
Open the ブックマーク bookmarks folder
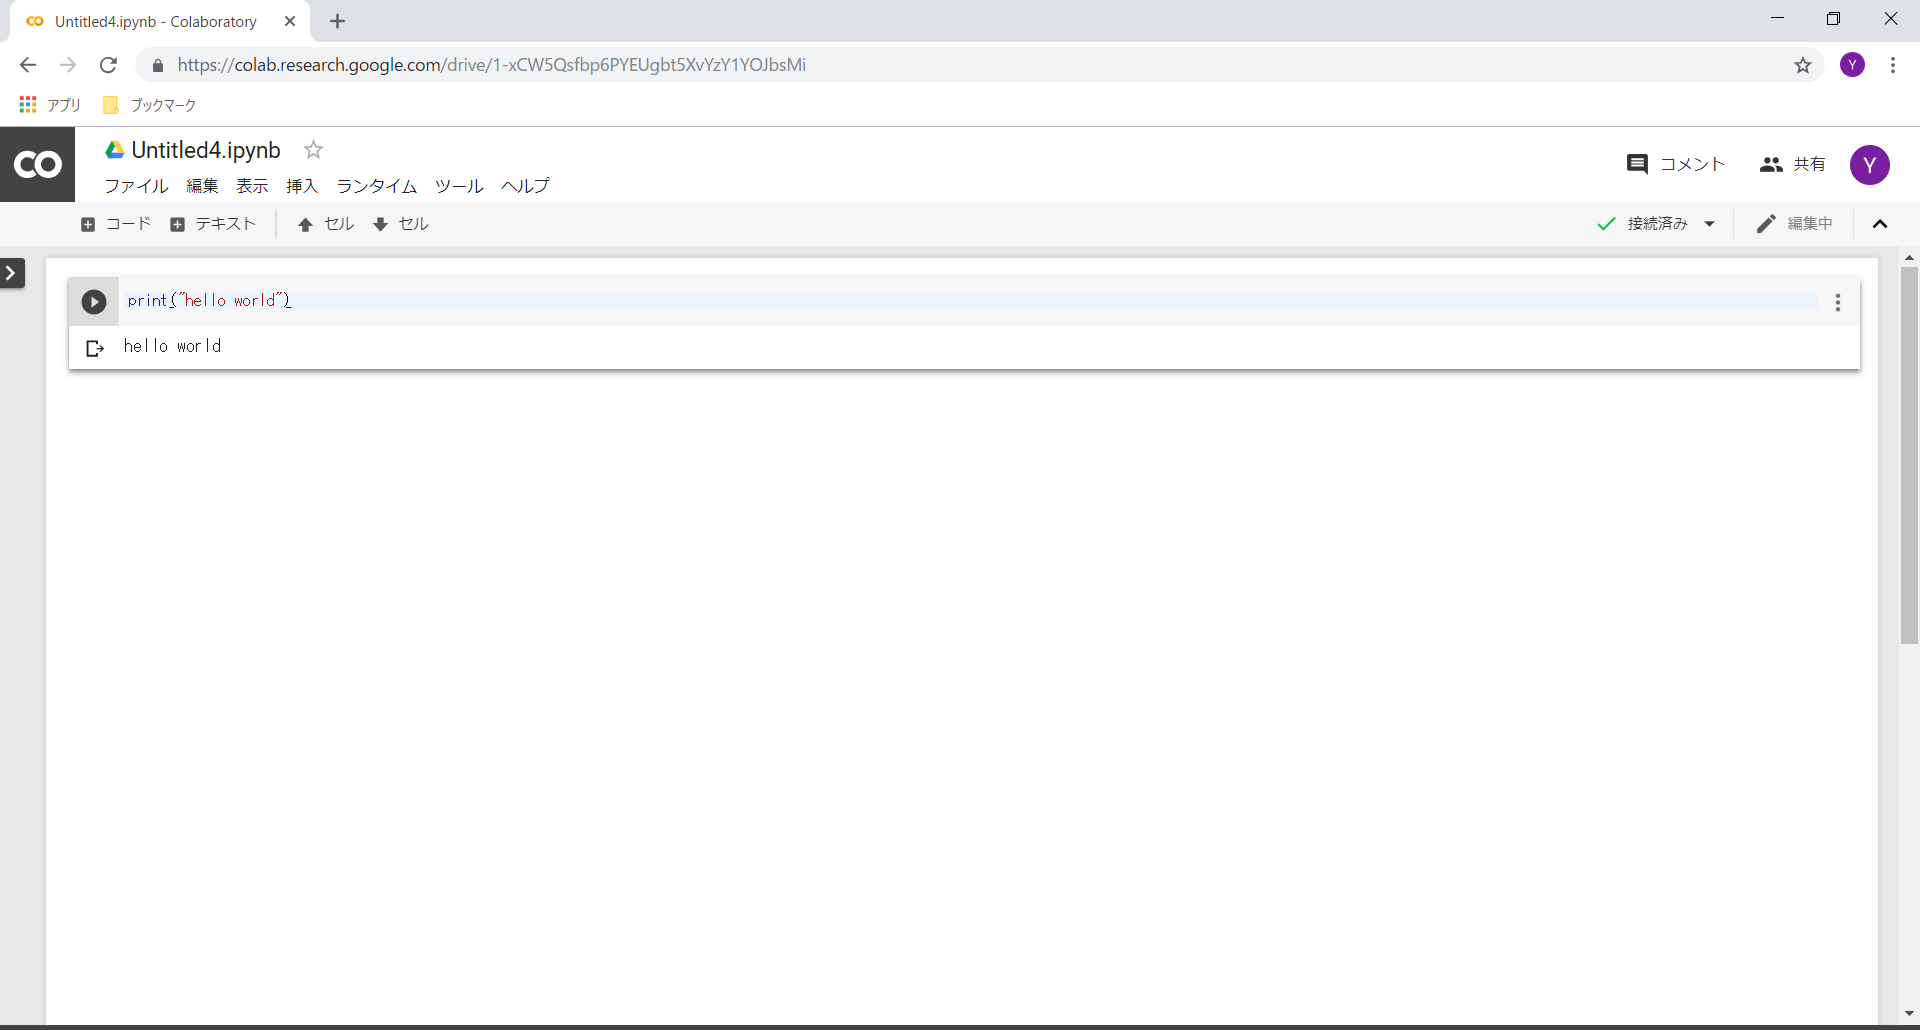pos(150,105)
